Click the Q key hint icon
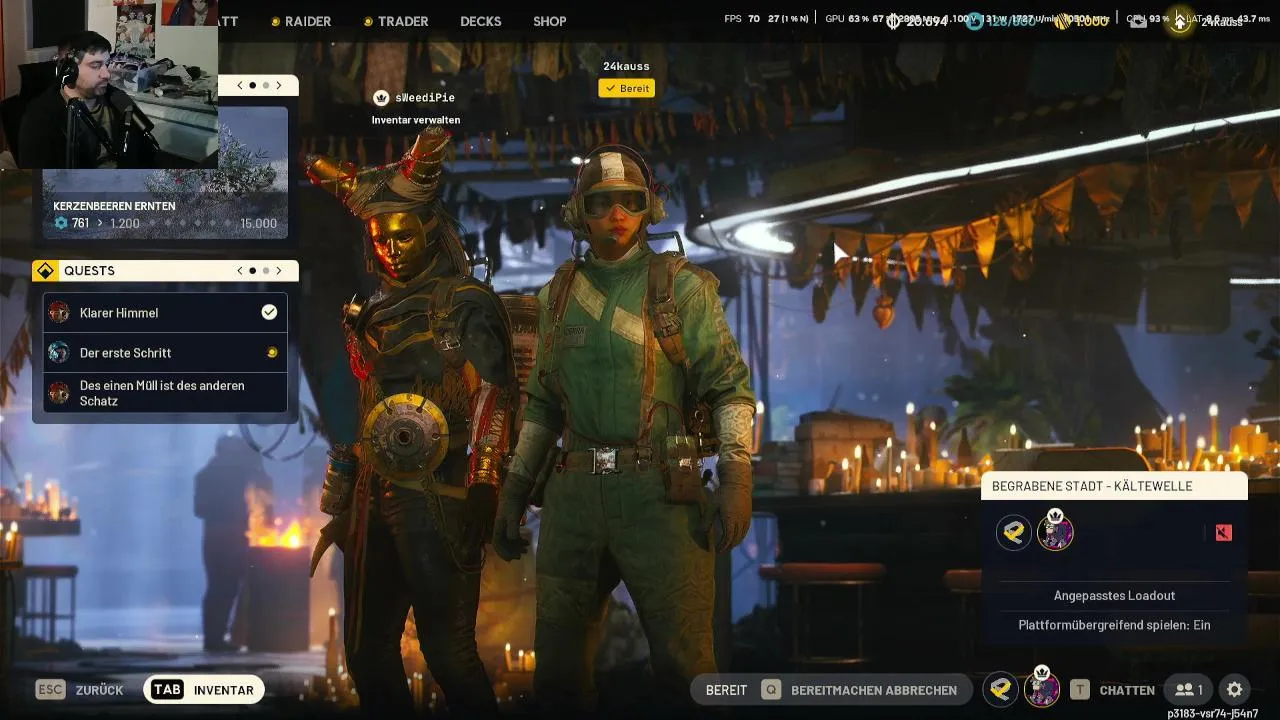This screenshot has width=1280, height=720. 771,690
